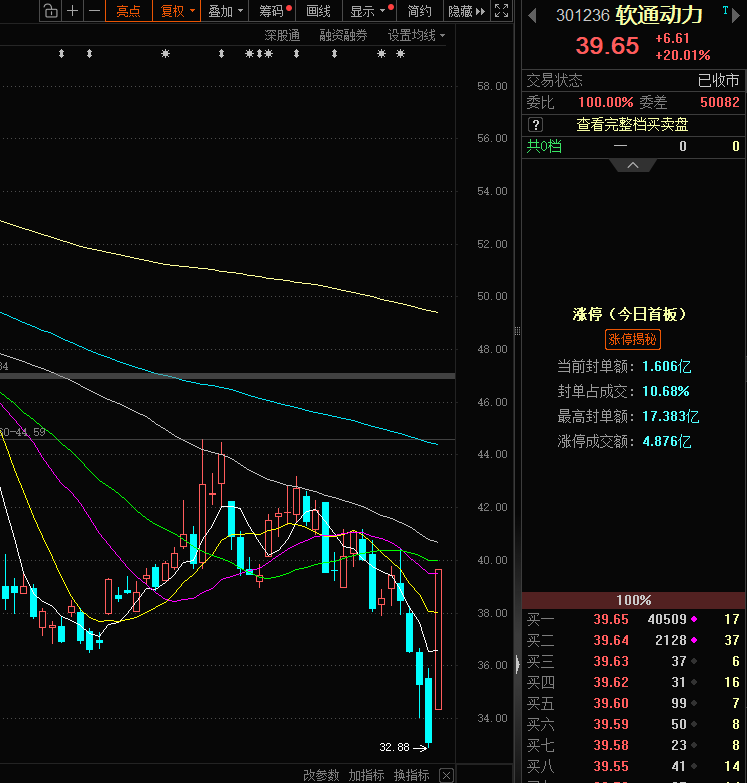Click the 涨停成交额 value 4.876亿
The width and height of the screenshot is (747, 783).
(667, 441)
